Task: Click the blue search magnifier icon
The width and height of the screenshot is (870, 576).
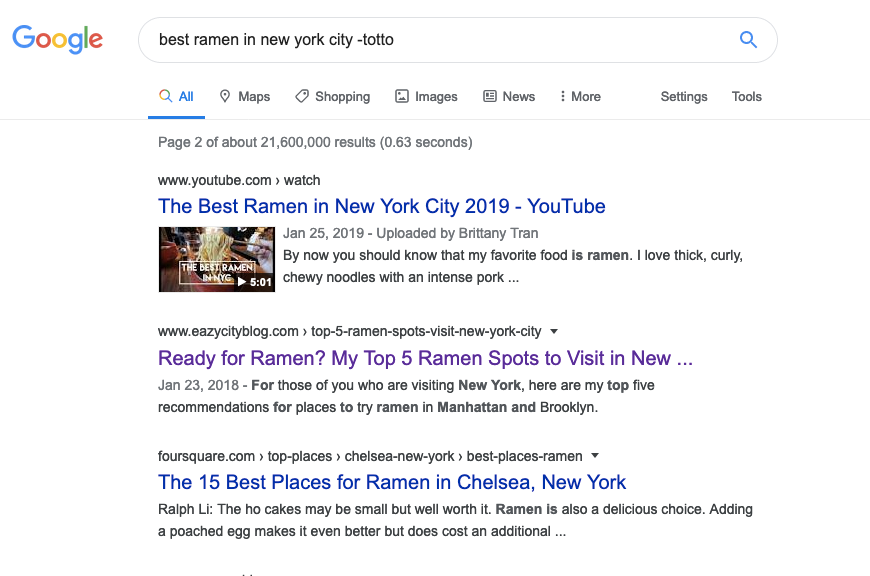Action: [x=748, y=39]
